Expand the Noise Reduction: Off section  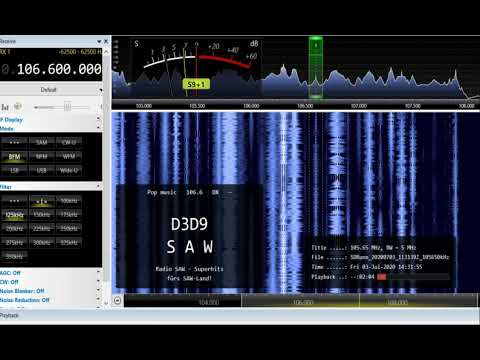[98, 300]
